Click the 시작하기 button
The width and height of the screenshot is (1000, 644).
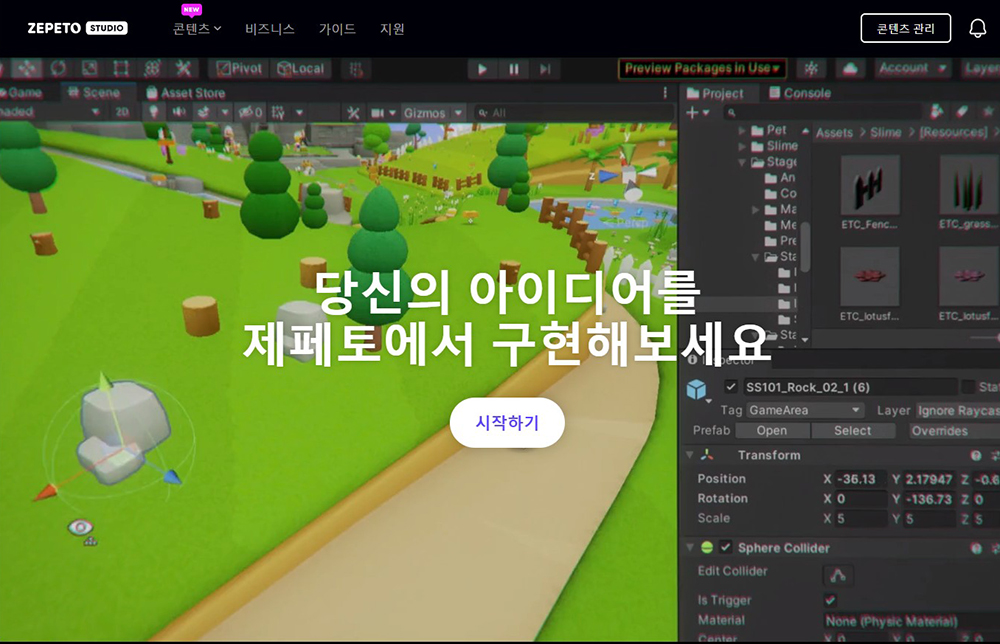[507, 422]
